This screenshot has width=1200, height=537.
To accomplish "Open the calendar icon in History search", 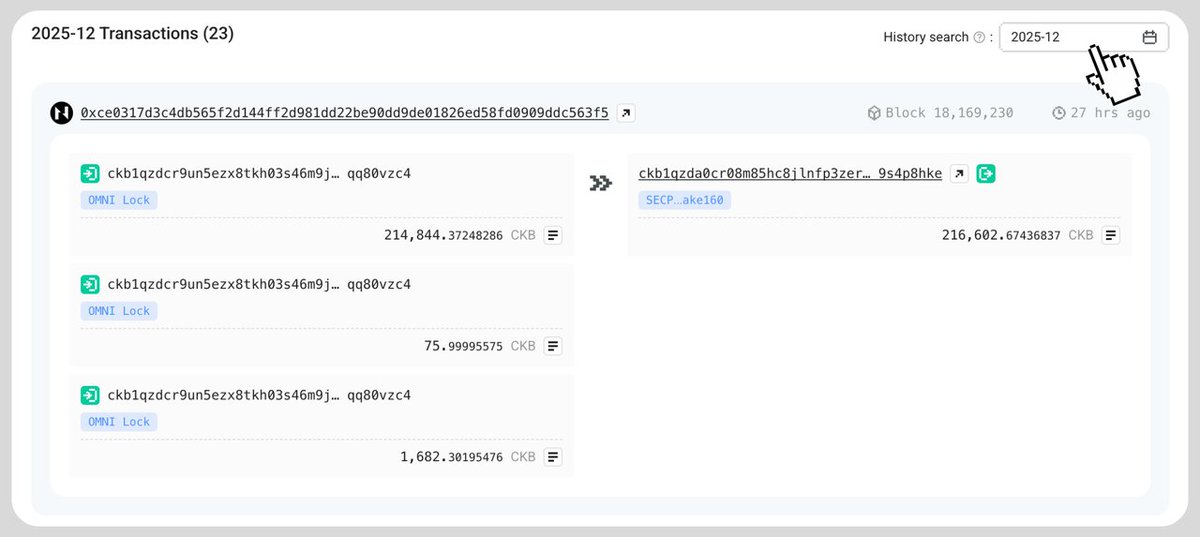I will pos(1150,37).
